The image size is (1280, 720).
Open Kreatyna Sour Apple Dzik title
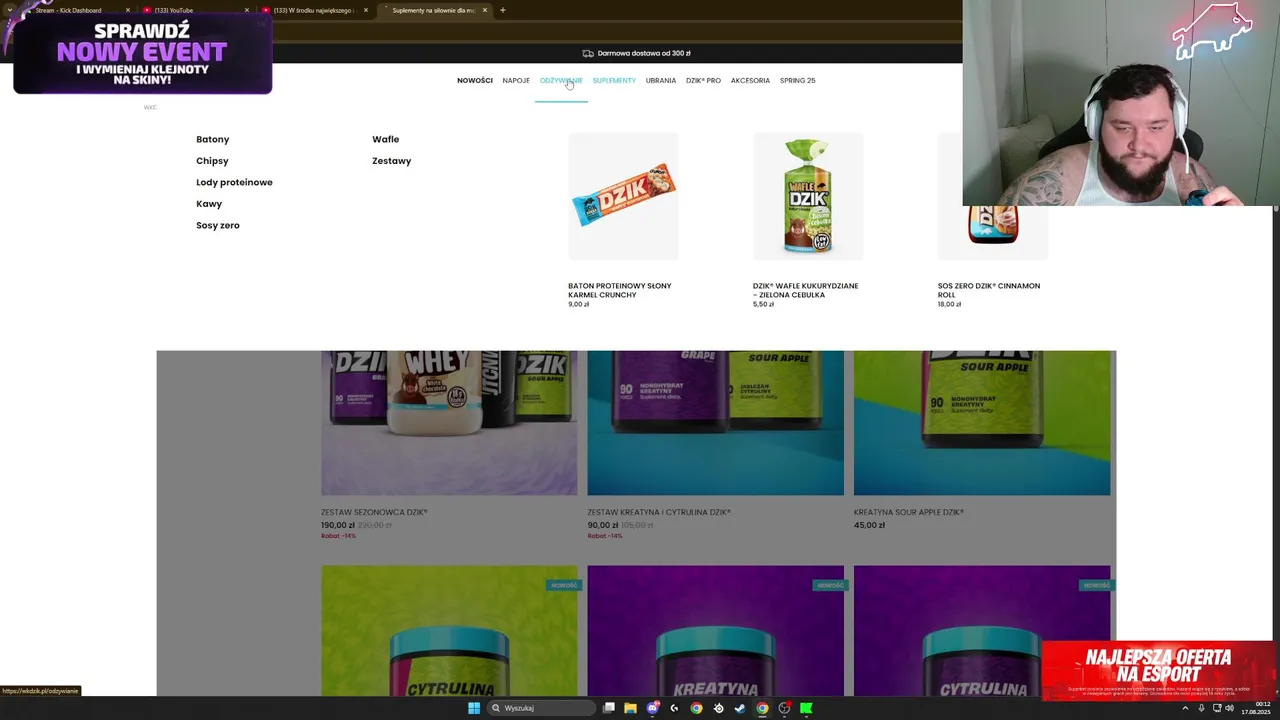pyautogui.click(x=909, y=512)
